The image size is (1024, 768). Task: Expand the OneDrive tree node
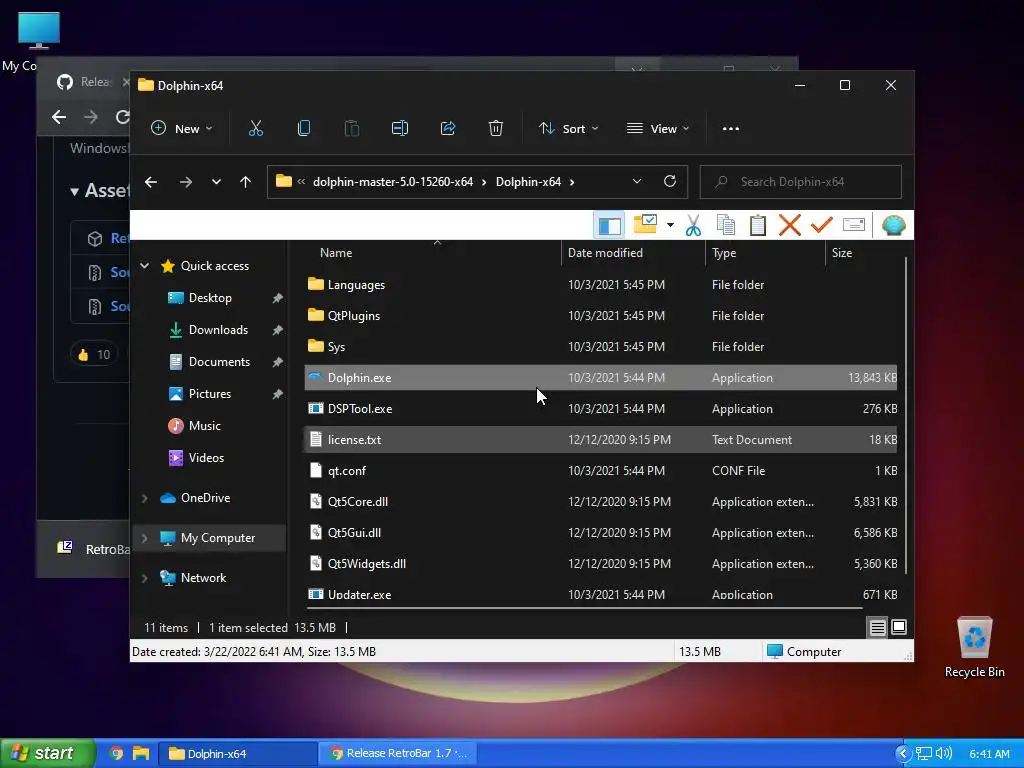[145, 498]
